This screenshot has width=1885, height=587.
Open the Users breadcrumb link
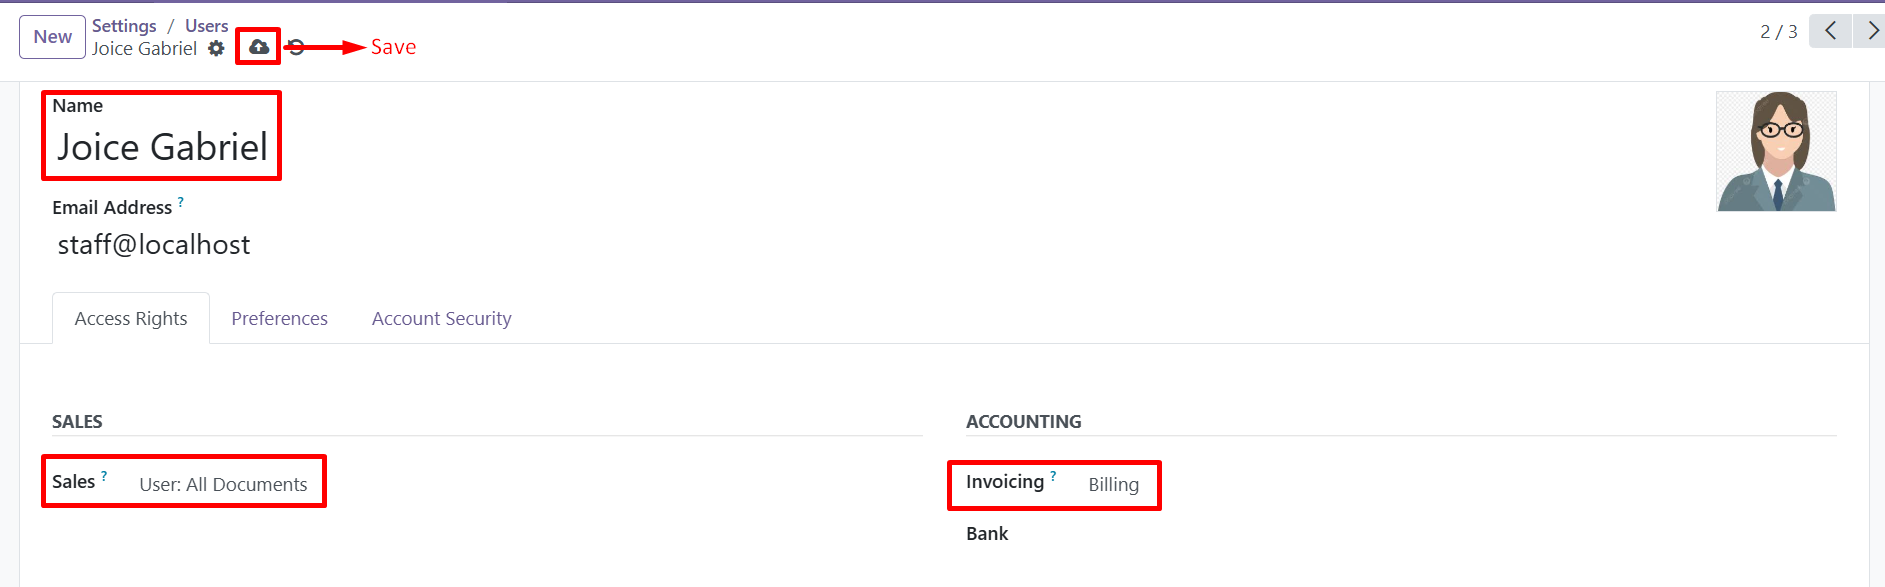(206, 25)
